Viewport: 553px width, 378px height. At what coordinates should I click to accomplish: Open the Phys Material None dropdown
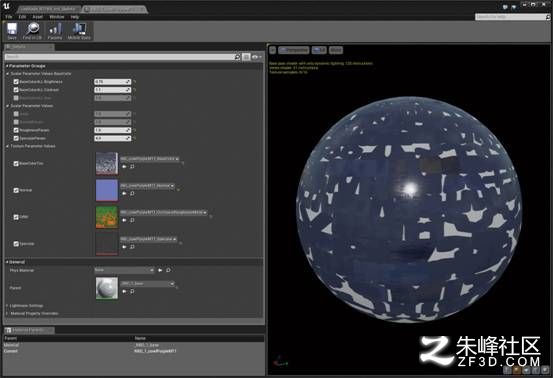pyautogui.click(x=124, y=270)
